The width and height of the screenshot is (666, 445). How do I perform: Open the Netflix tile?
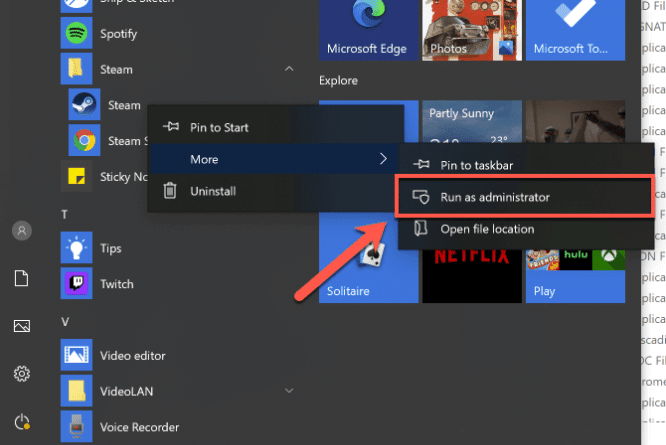point(472,276)
